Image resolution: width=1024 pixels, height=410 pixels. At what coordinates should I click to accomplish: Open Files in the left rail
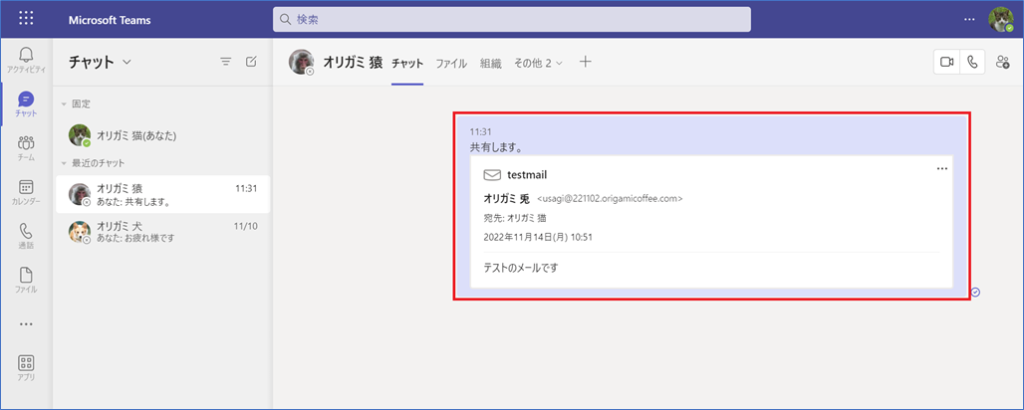[26, 280]
